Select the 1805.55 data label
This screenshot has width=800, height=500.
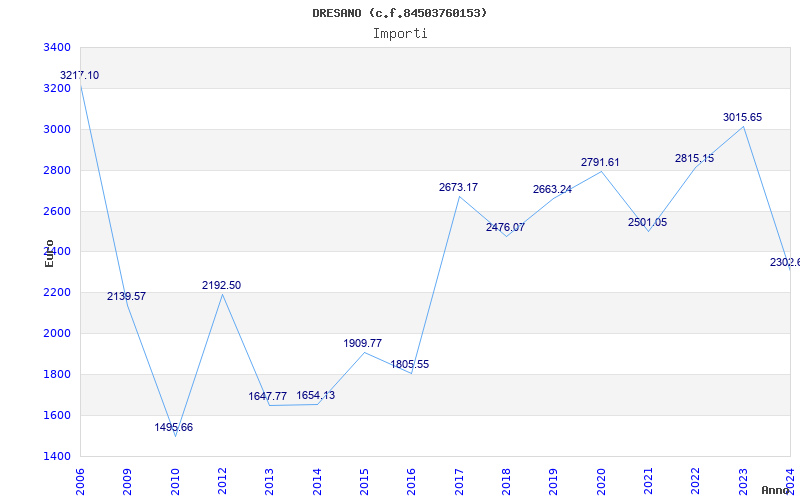[410, 365]
